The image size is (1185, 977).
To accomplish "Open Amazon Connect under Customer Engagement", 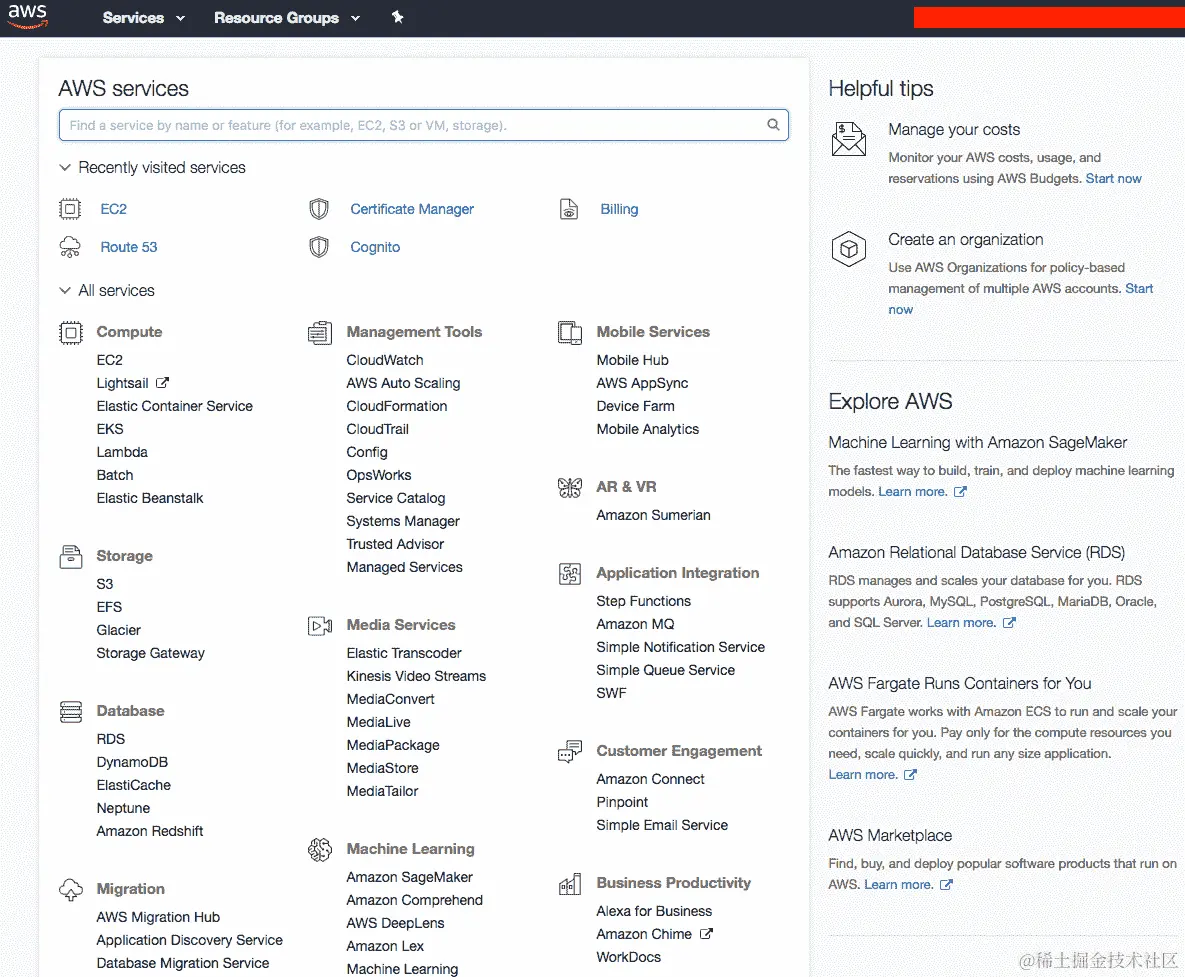I will pyautogui.click(x=650, y=779).
